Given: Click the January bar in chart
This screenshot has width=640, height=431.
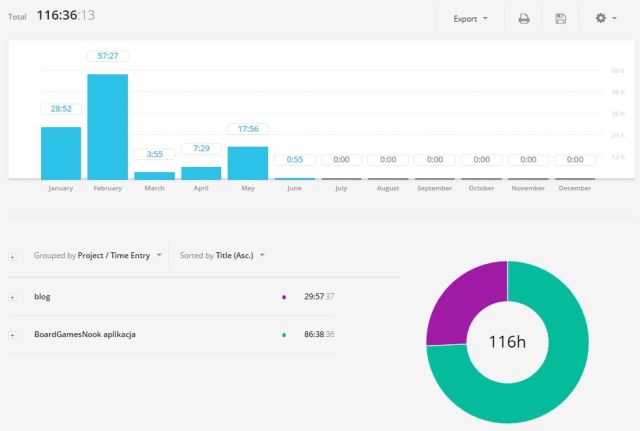Looking at the screenshot, I should tap(61, 152).
